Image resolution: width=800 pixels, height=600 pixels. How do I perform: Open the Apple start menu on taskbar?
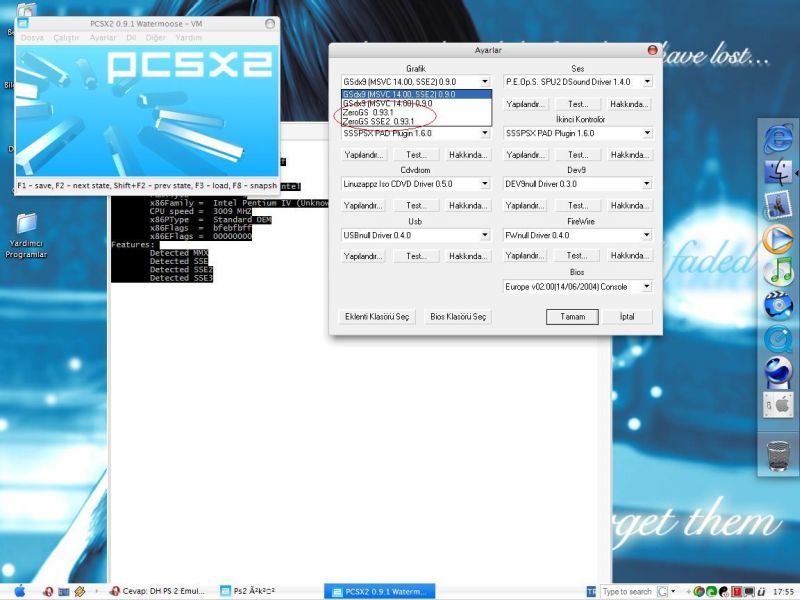(x=19, y=591)
